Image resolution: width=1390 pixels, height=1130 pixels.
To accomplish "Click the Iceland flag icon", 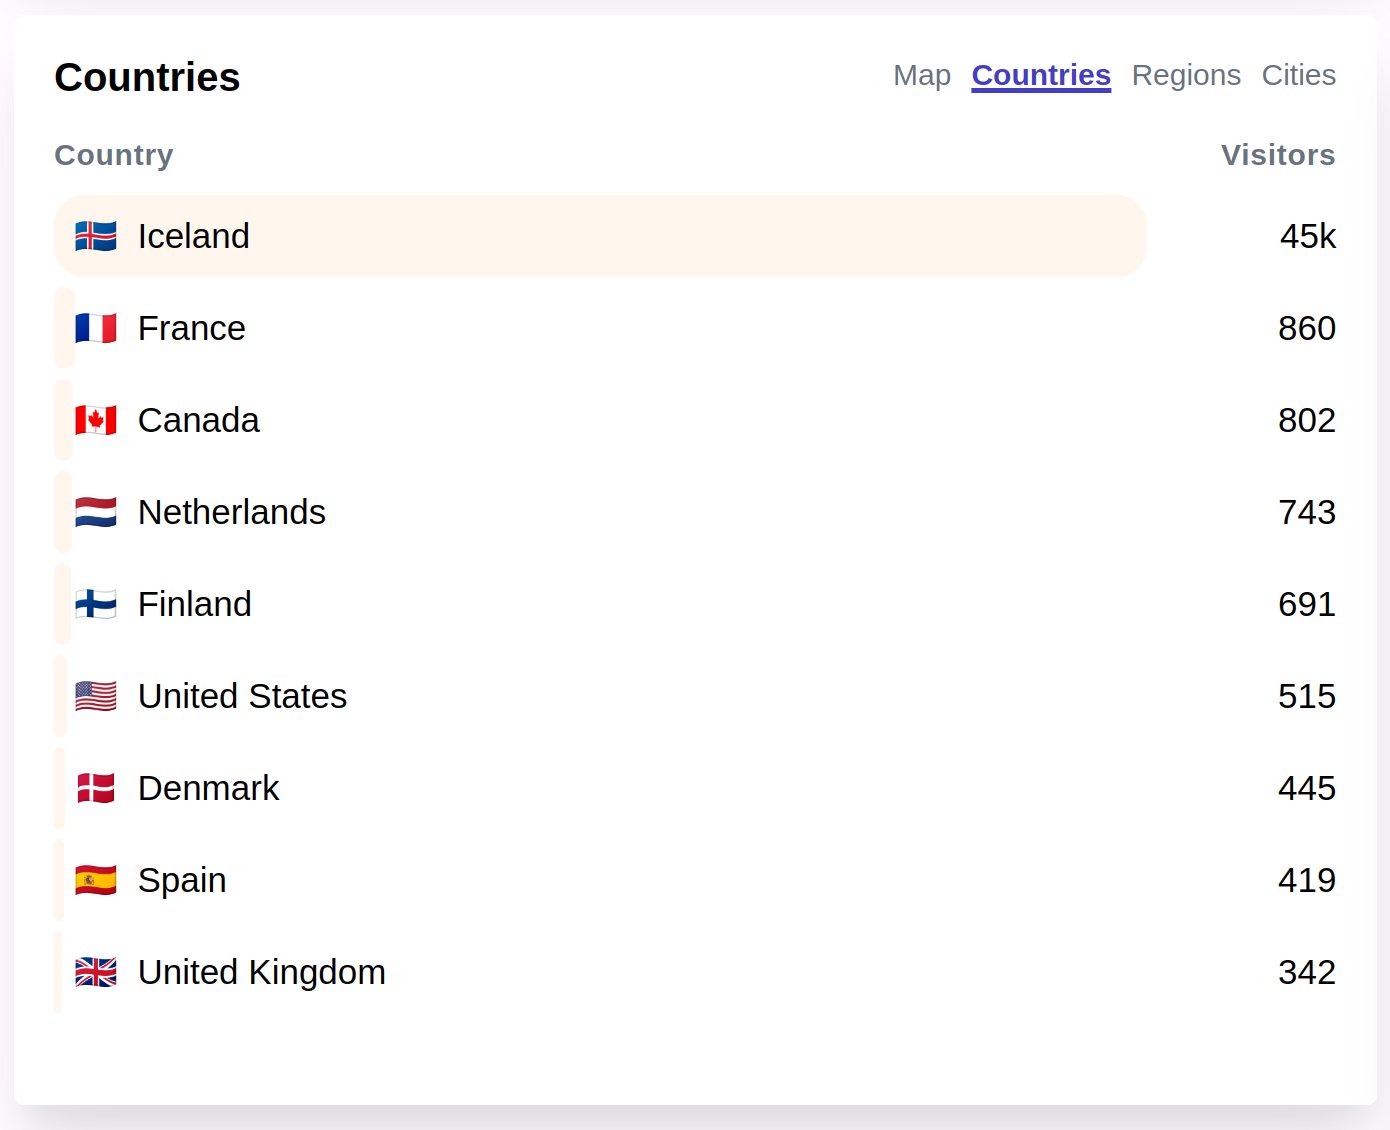I will (x=96, y=236).
